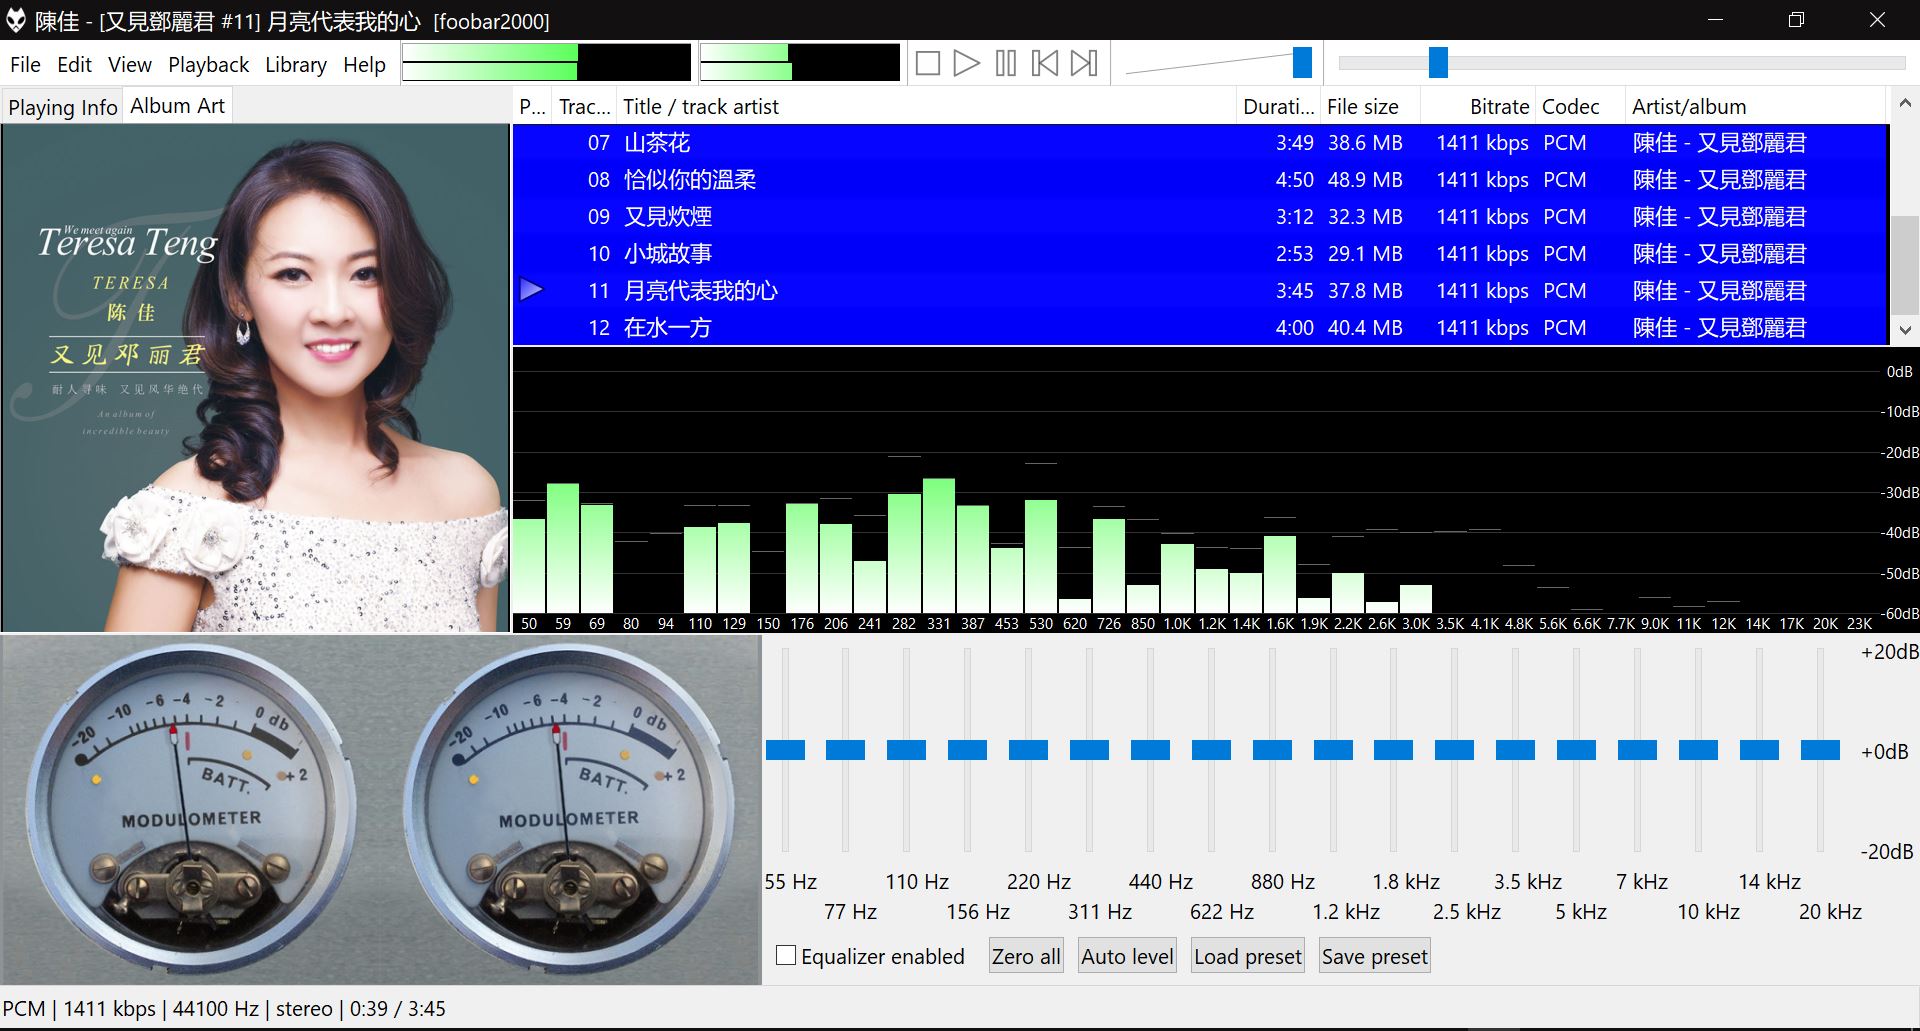Click the status bar playback info text
This screenshot has width=1920, height=1031.
224,1008
